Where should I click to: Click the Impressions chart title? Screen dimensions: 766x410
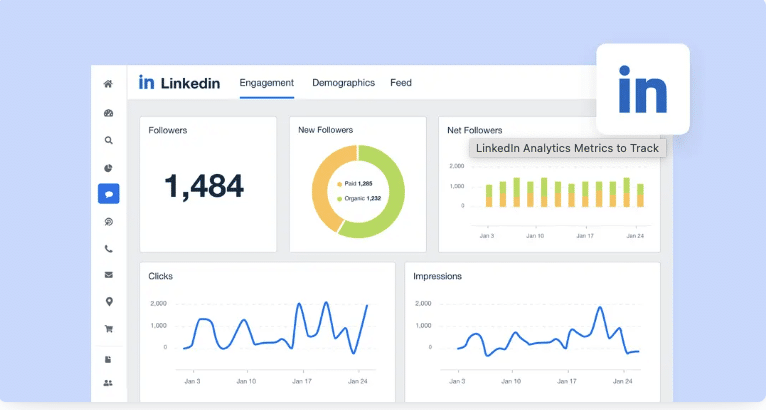click(x=437, y=276)
